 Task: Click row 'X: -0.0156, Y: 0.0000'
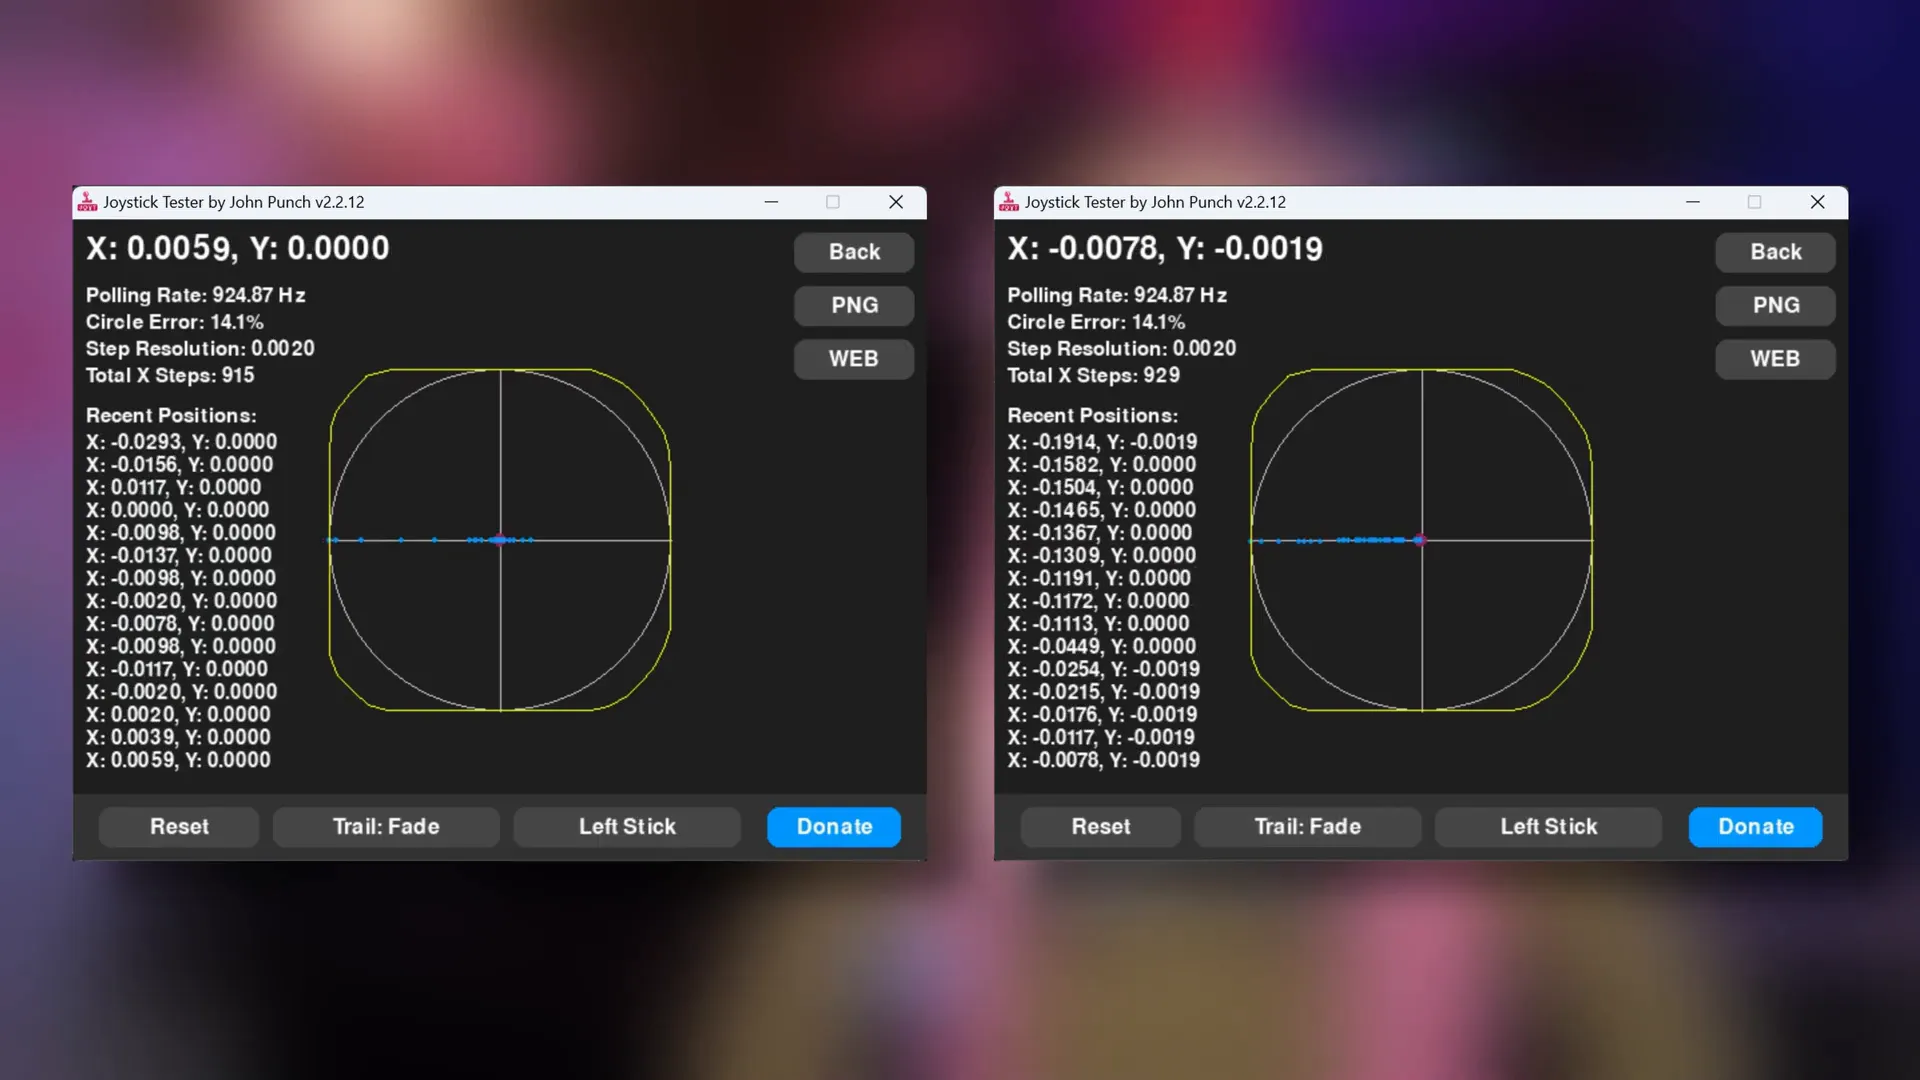point(179,465)
